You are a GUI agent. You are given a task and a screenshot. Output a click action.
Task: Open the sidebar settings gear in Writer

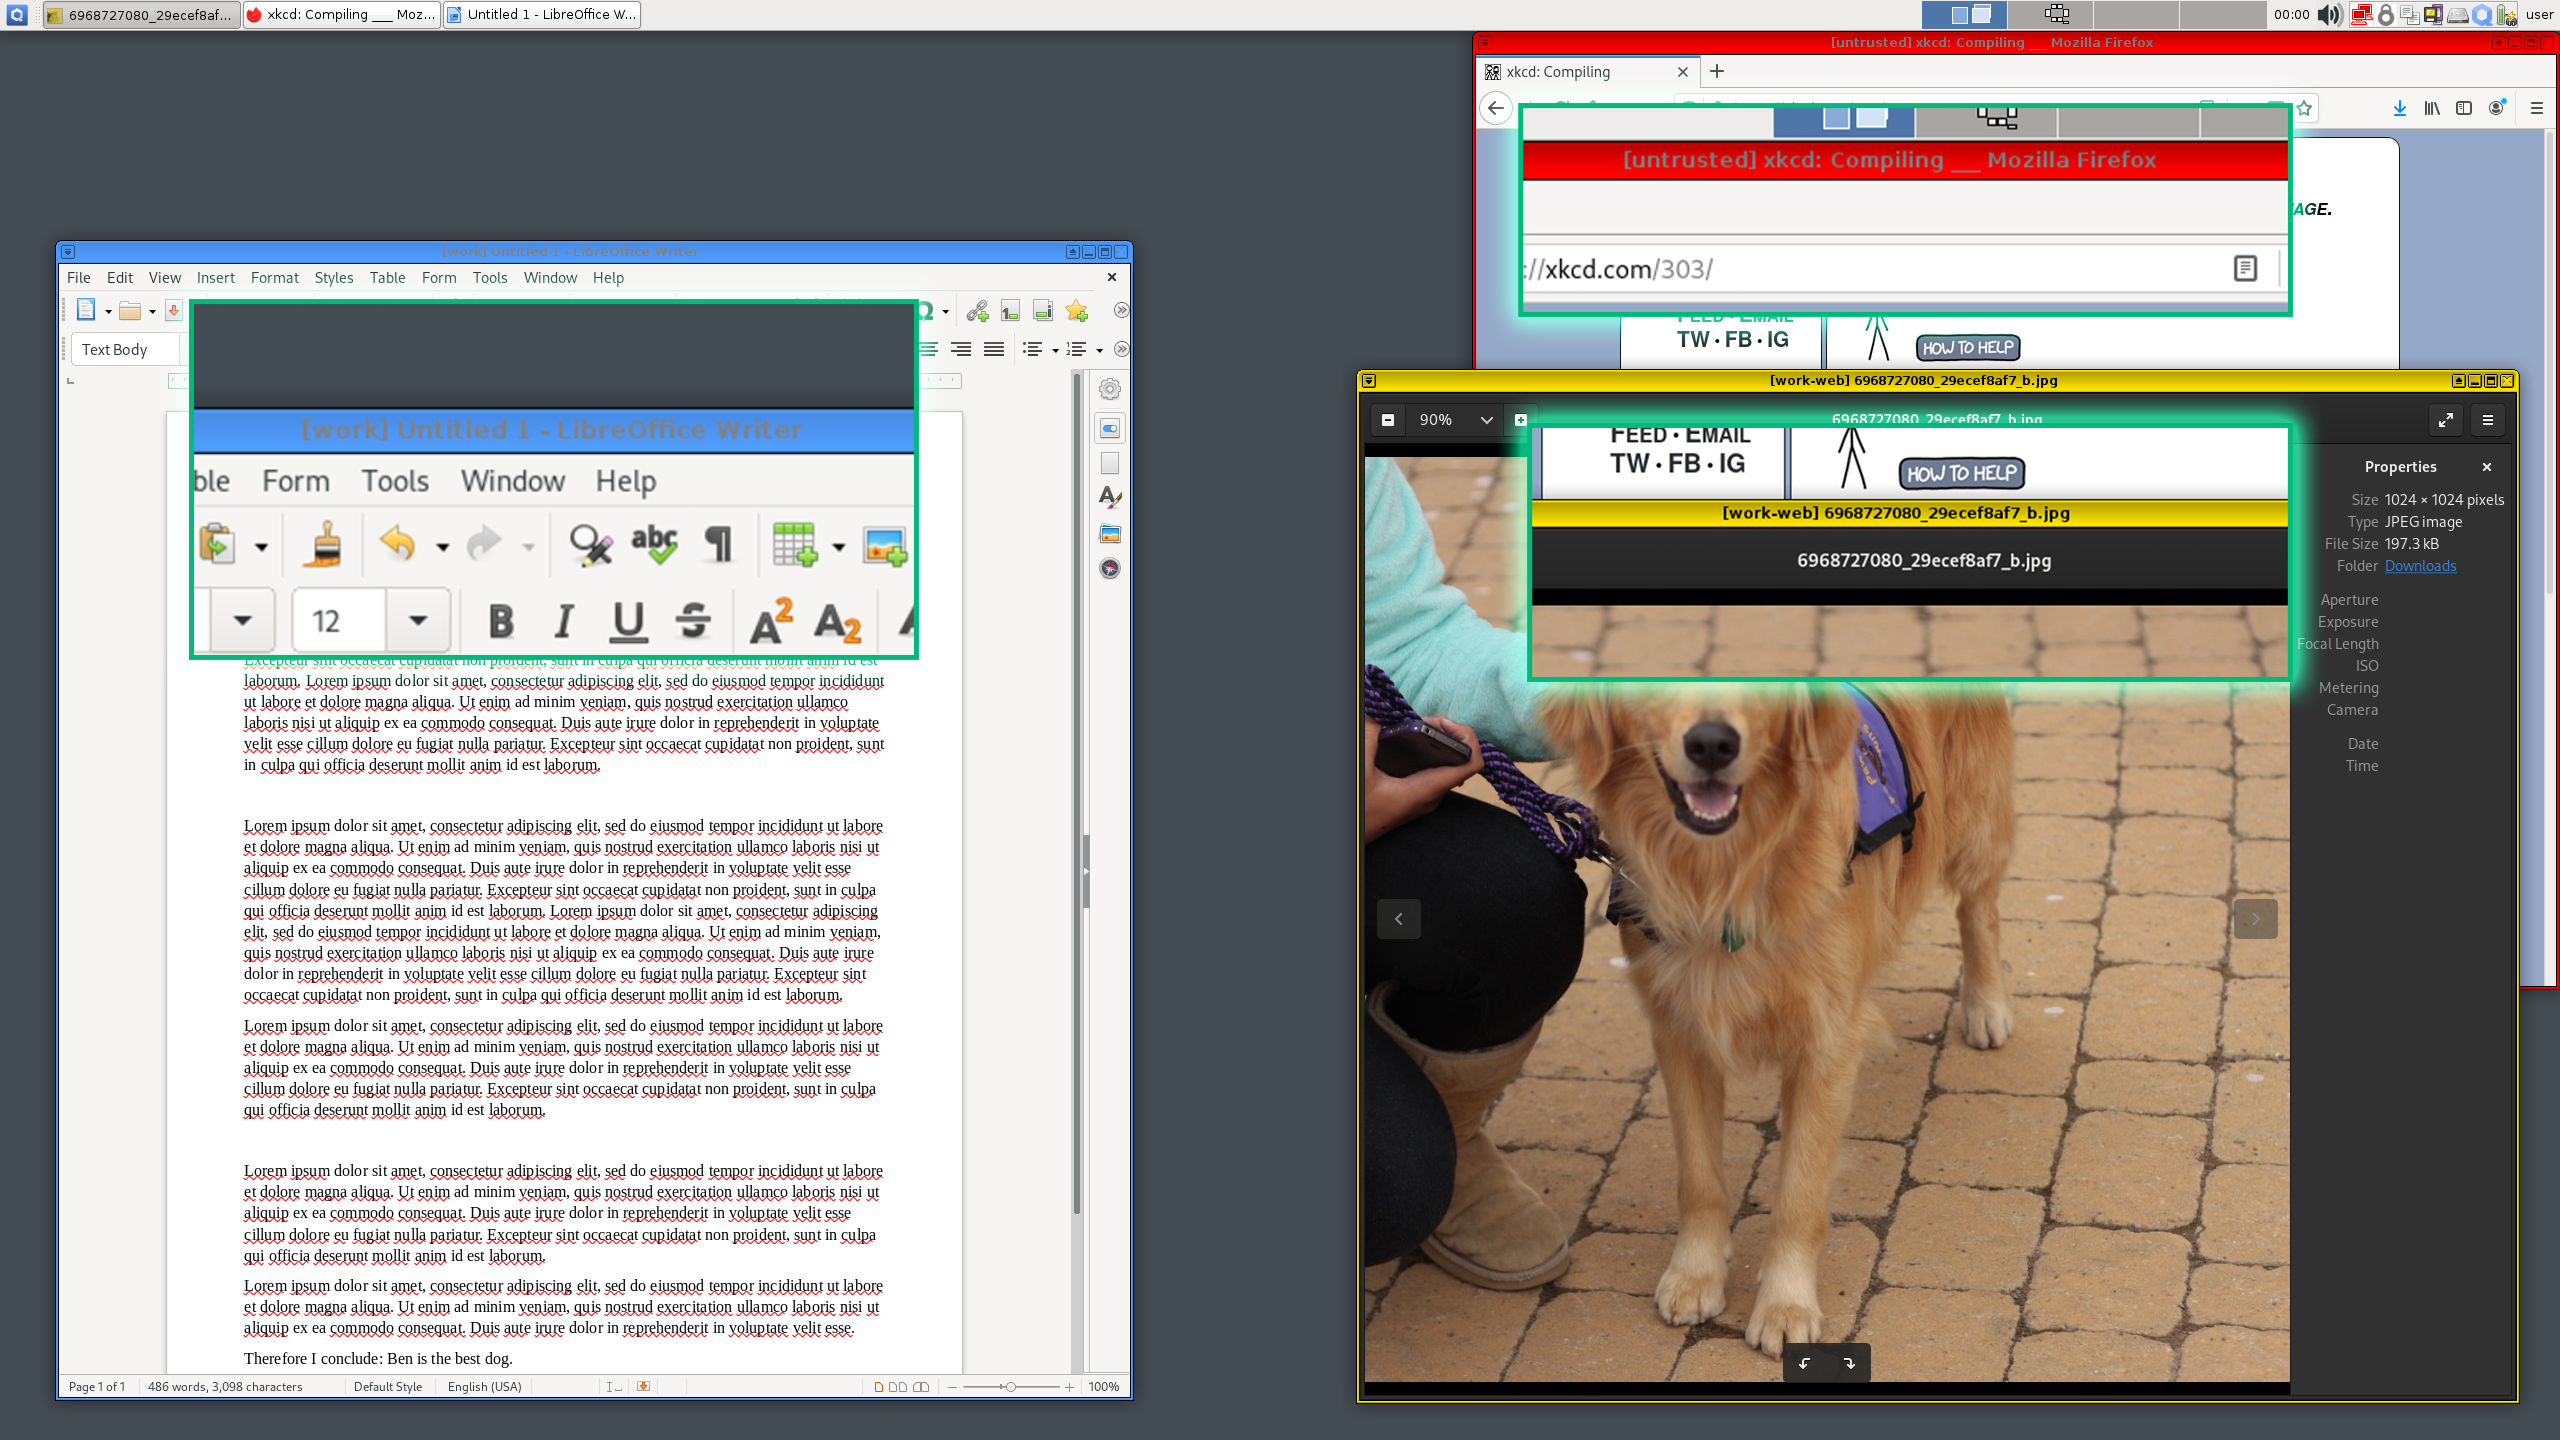click(1110, 389)
